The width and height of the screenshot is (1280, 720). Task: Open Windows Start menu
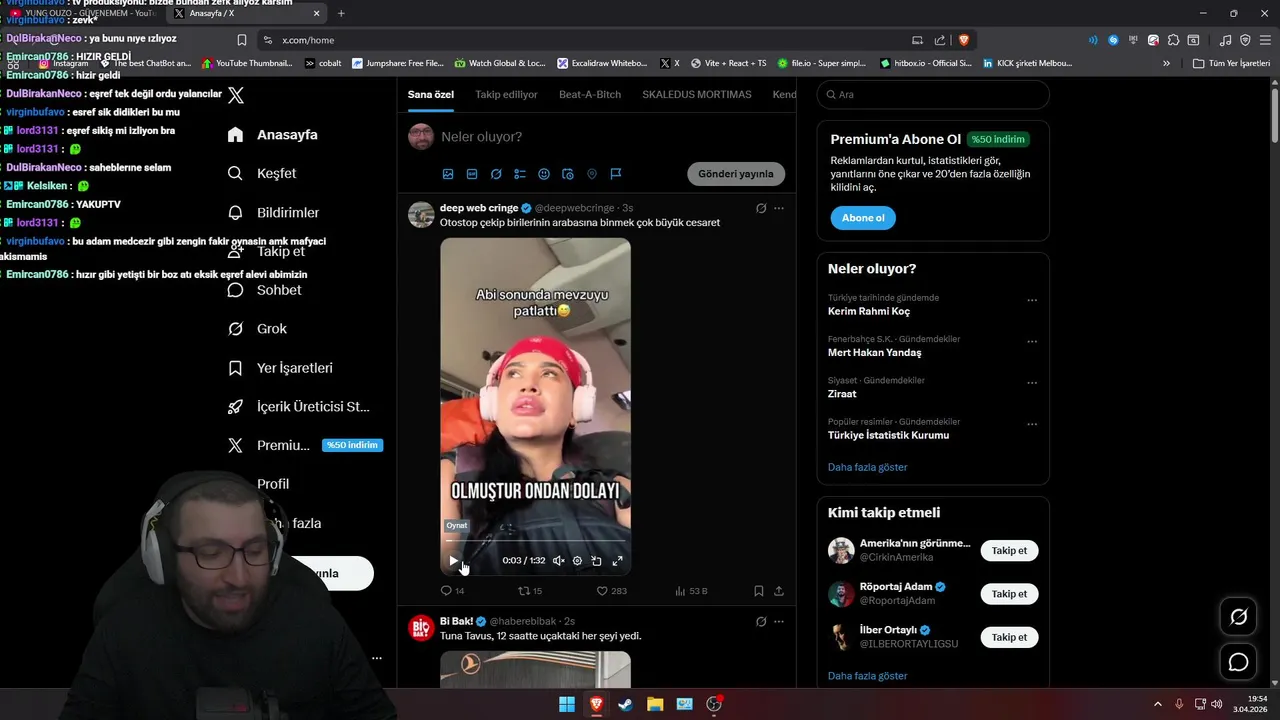point(567,704)
